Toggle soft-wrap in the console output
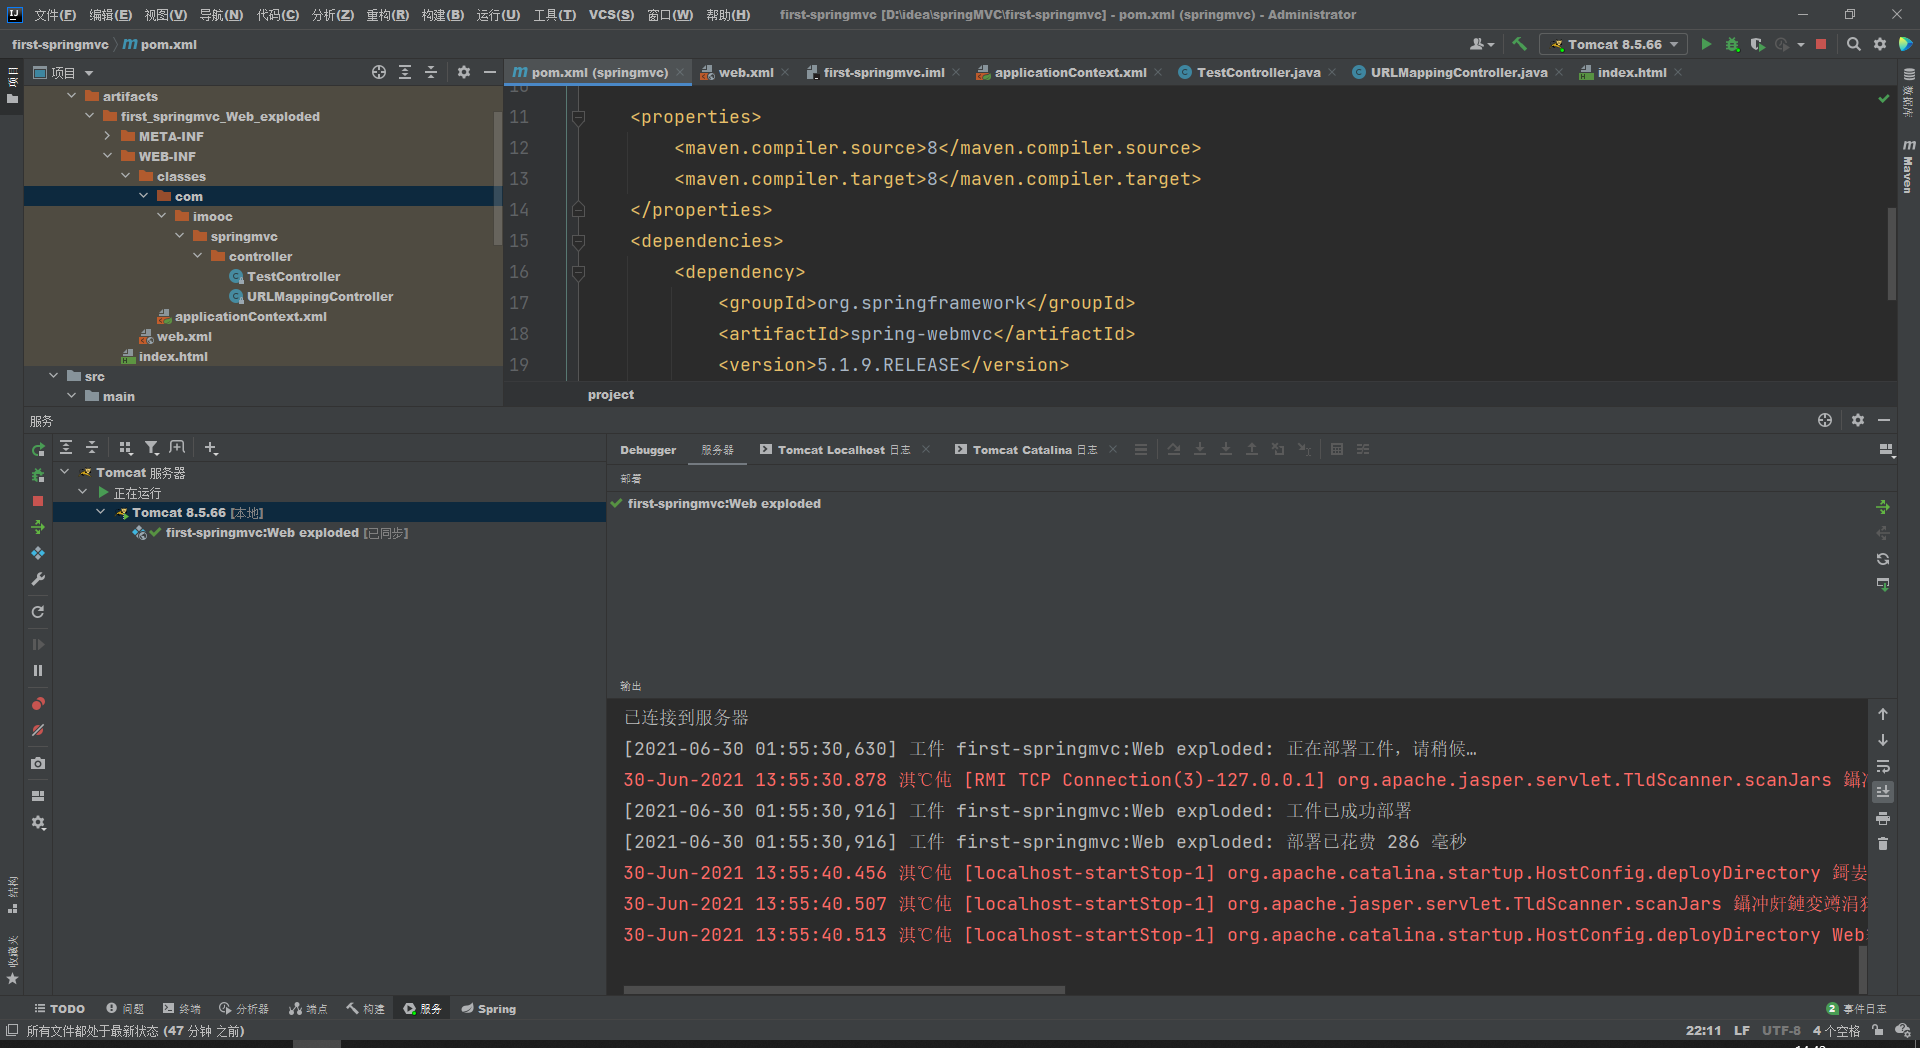The height and width of the screenshot is (1048, 1920). pos(1883,766)
